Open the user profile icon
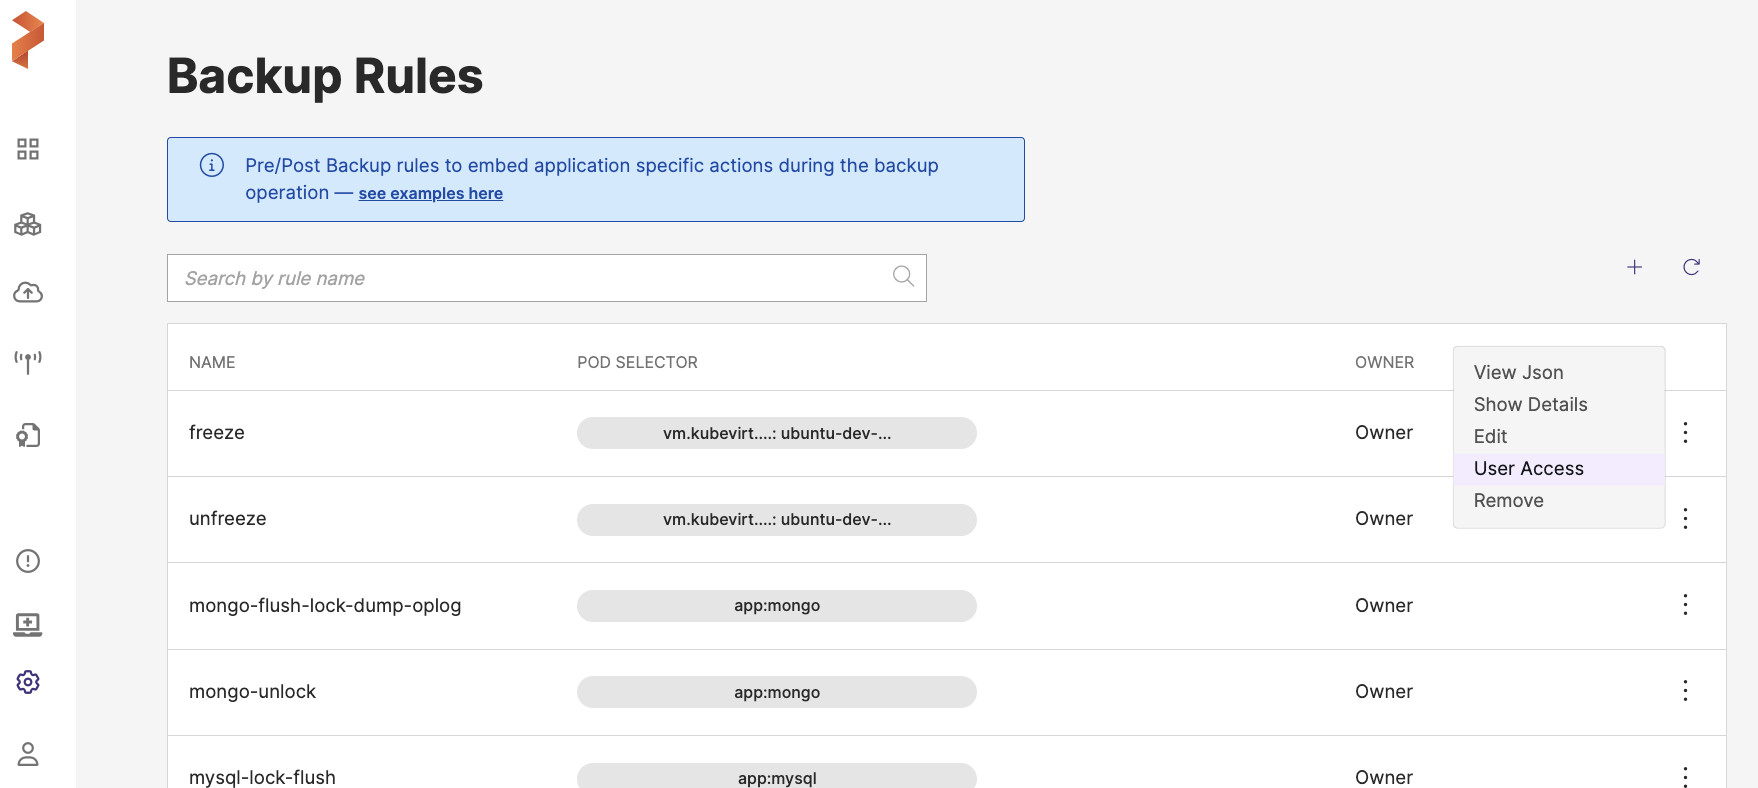Viewport: 1758px width, 788px height. [28, 754]
